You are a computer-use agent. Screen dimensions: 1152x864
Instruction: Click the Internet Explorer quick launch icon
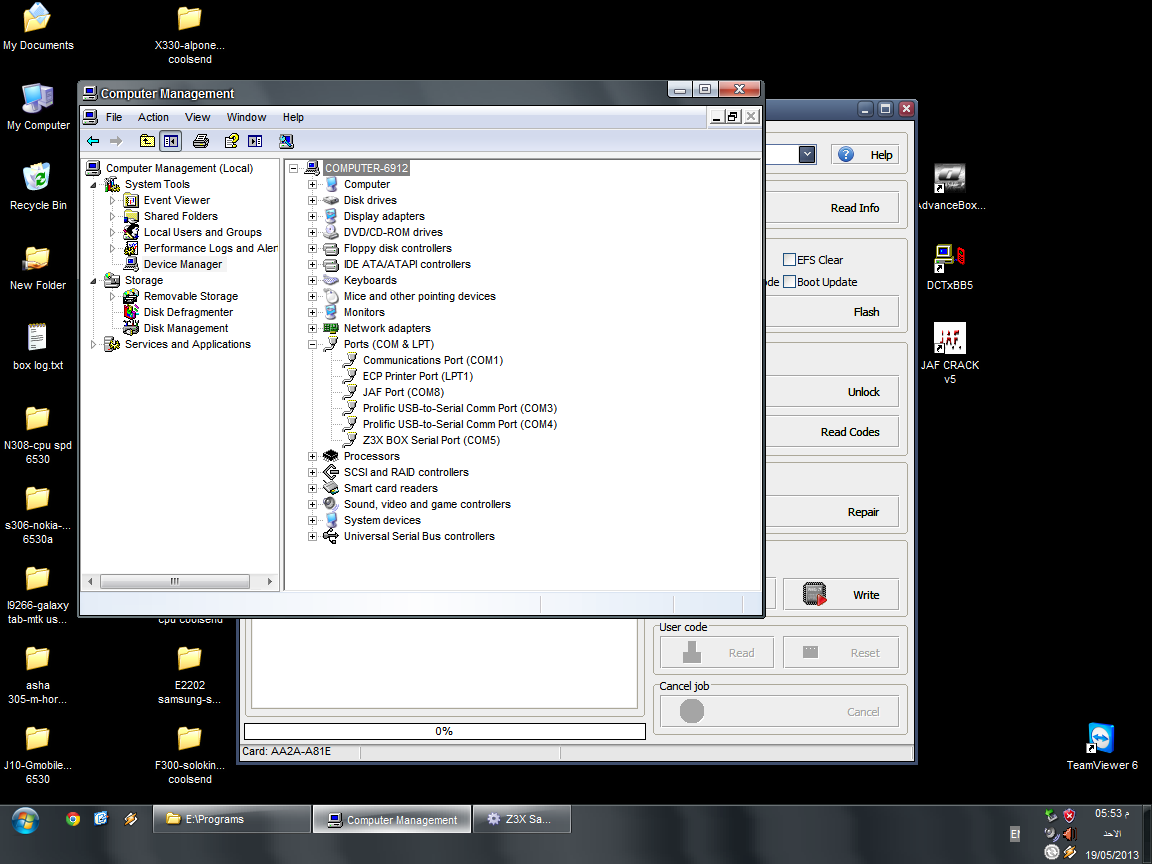coord(101,818)
